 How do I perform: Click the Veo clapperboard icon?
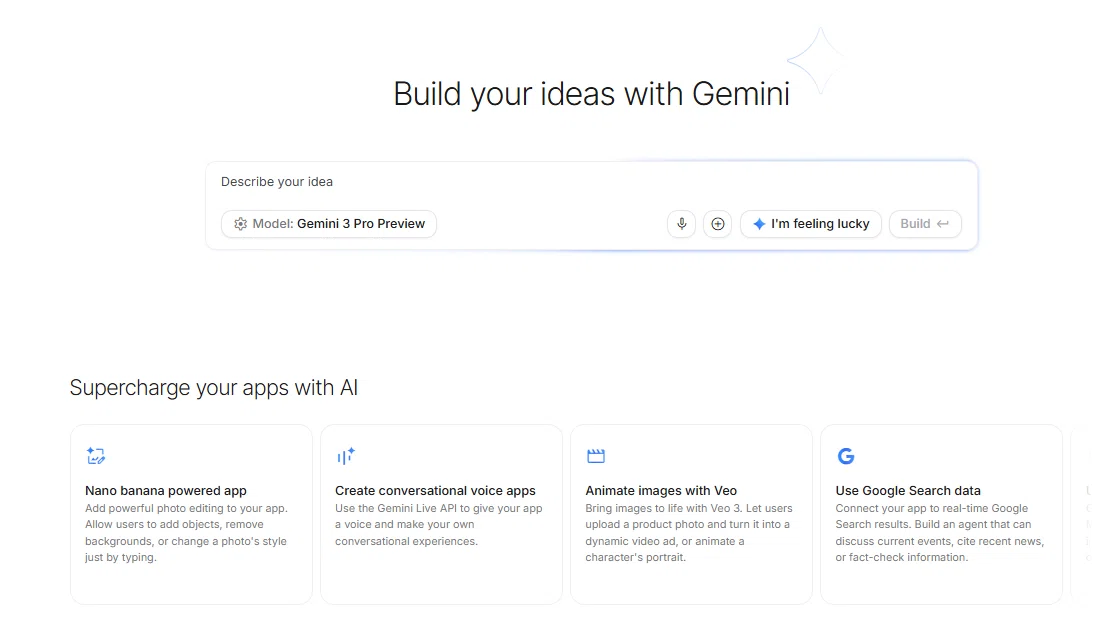[596, 456]
